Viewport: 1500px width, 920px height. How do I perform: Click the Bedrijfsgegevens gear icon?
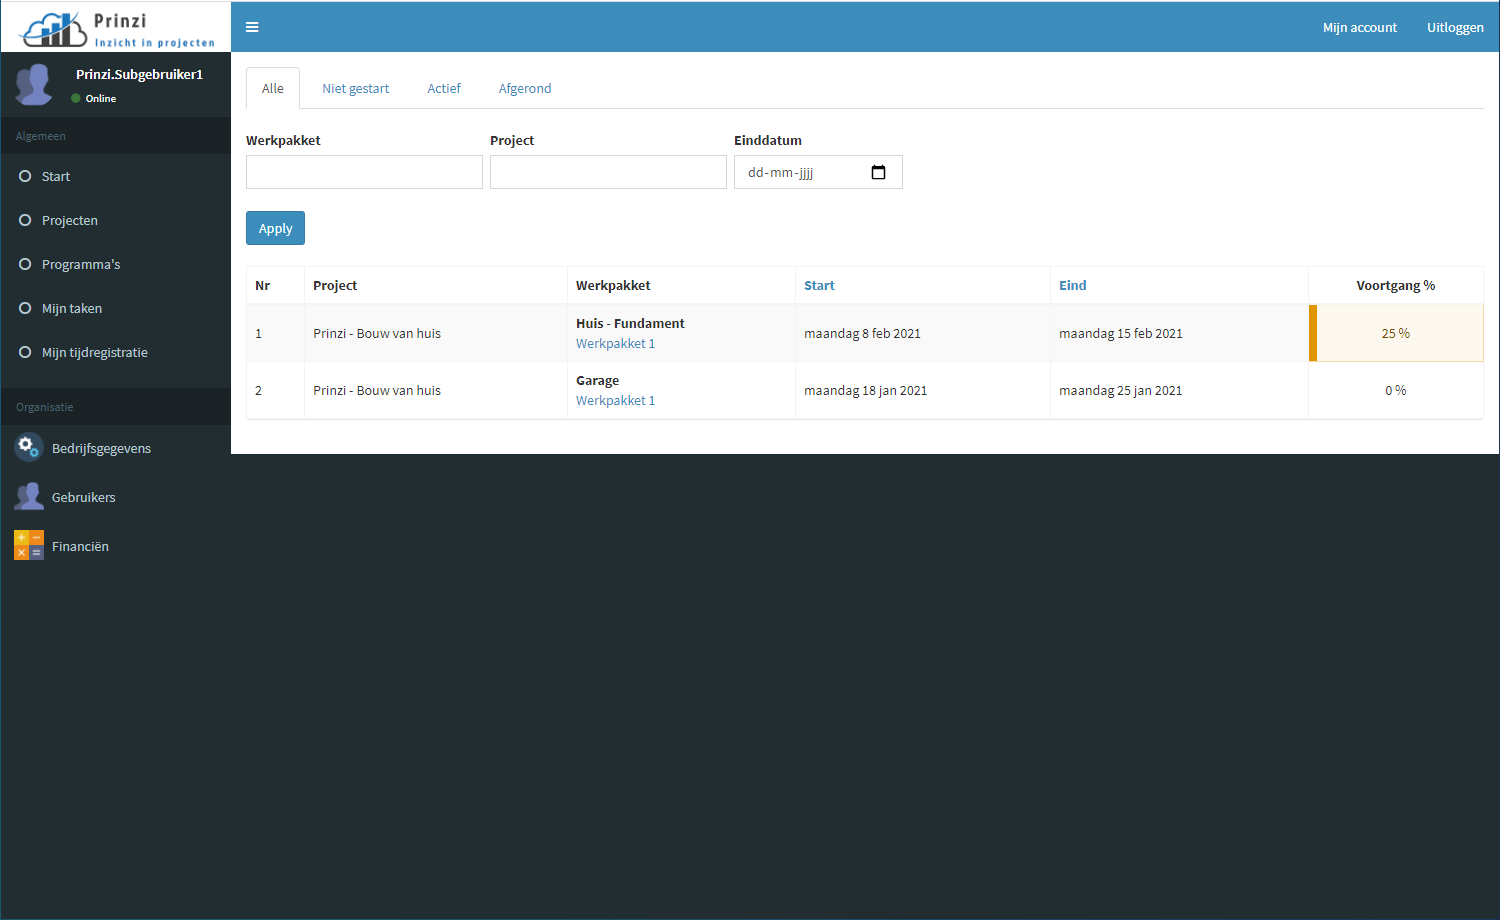click(28, 447)
